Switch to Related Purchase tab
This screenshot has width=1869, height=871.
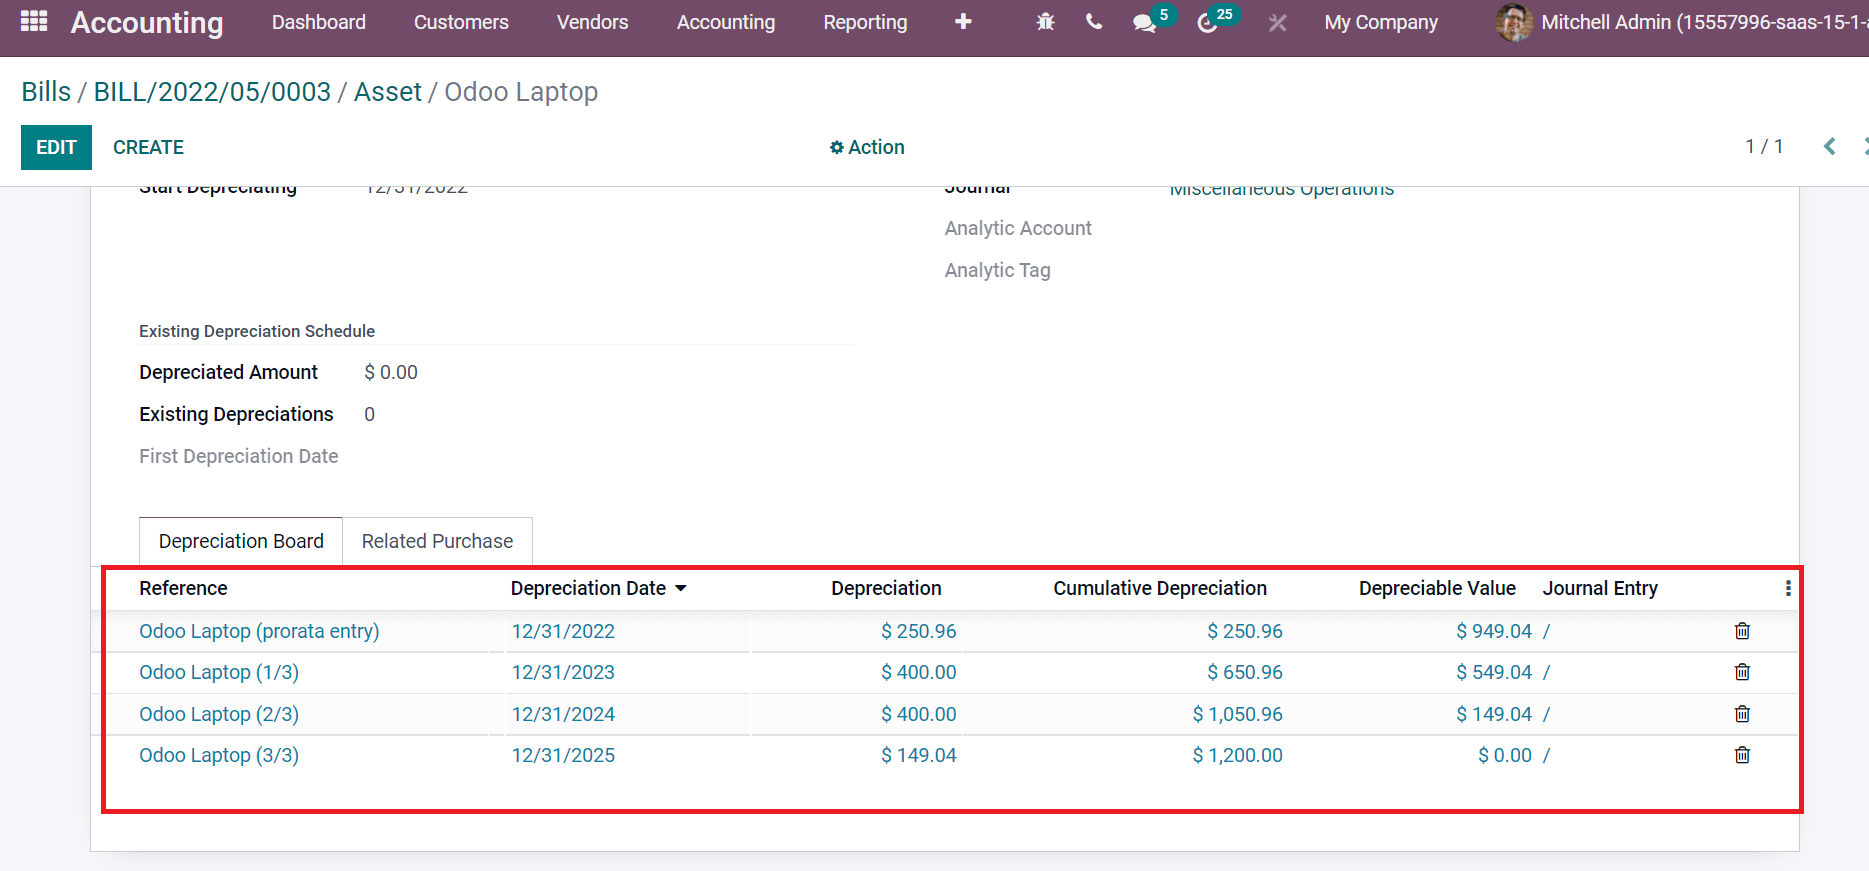click(437, 541)
